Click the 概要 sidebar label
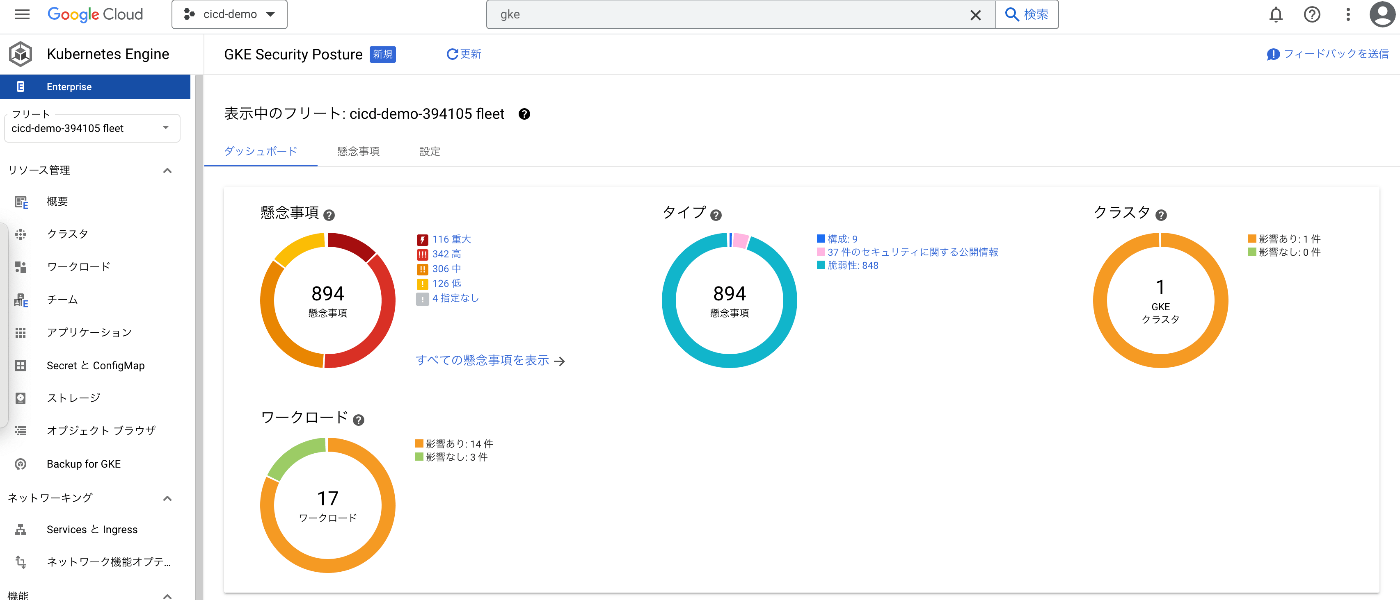This screenshot has width=1400, height=600. [x=57, y=202]
